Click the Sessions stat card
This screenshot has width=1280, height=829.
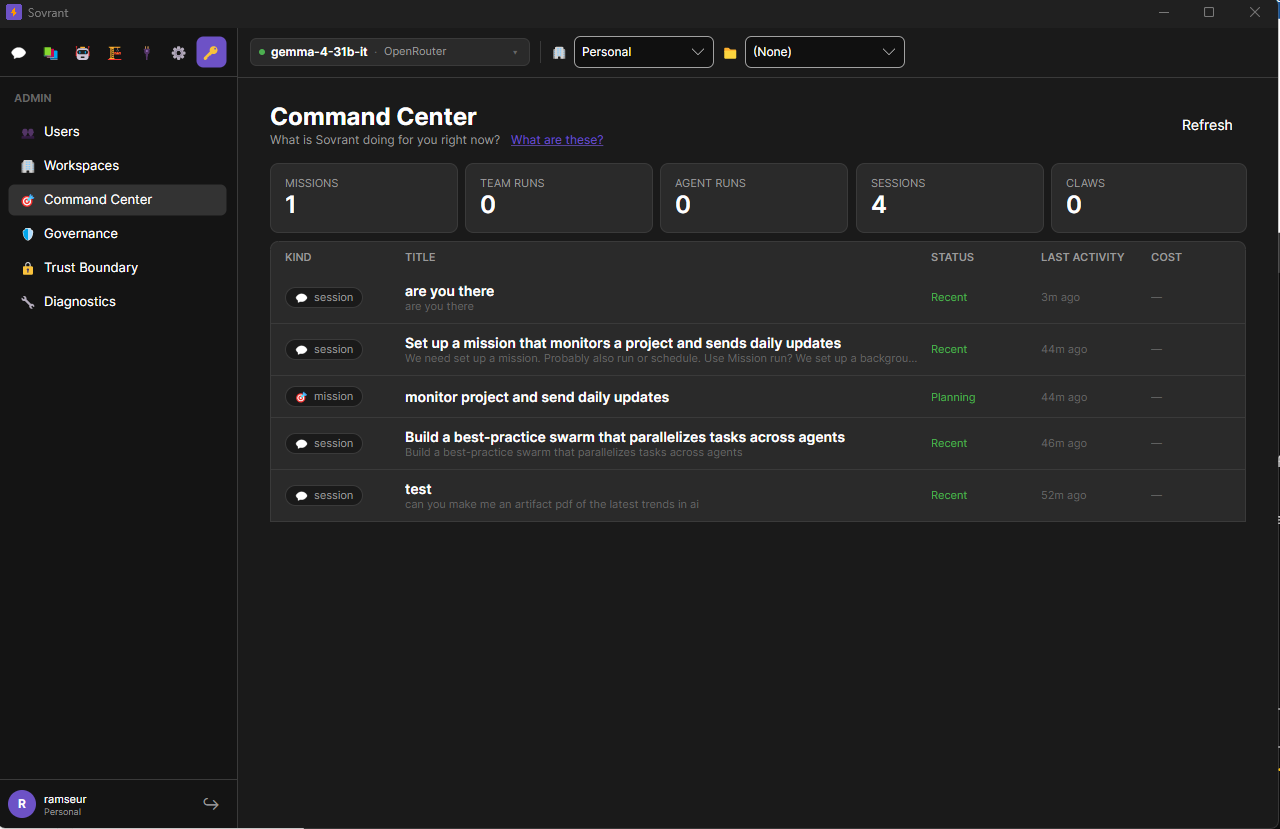[x=950, y=198]
